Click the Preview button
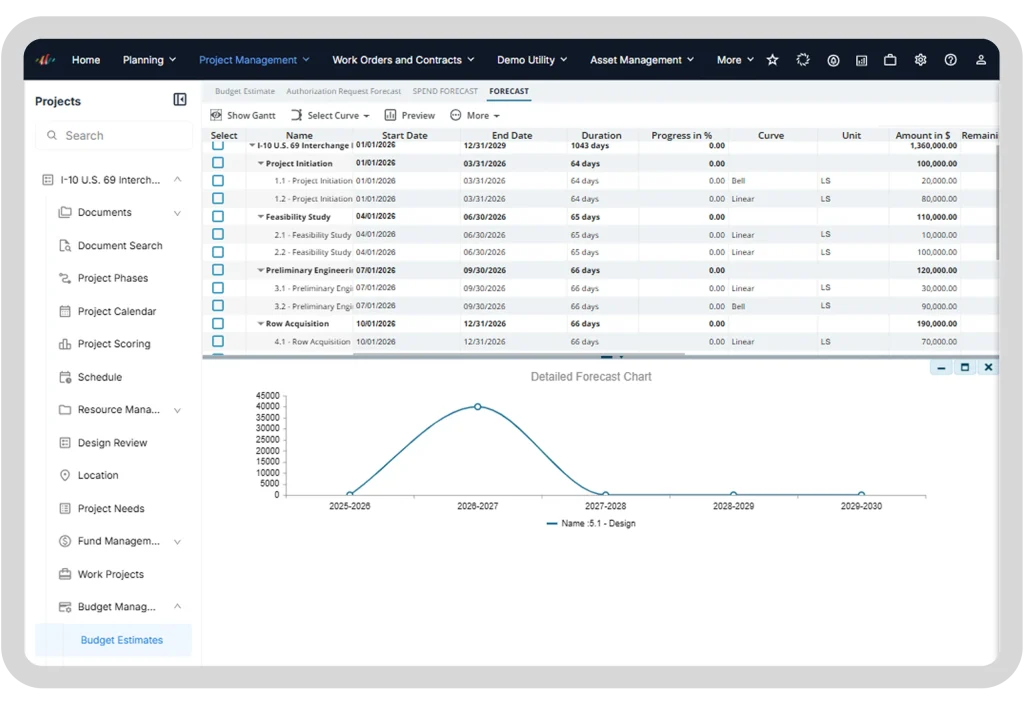This screenshot has height=705, width=1024. tap(410, 116)
